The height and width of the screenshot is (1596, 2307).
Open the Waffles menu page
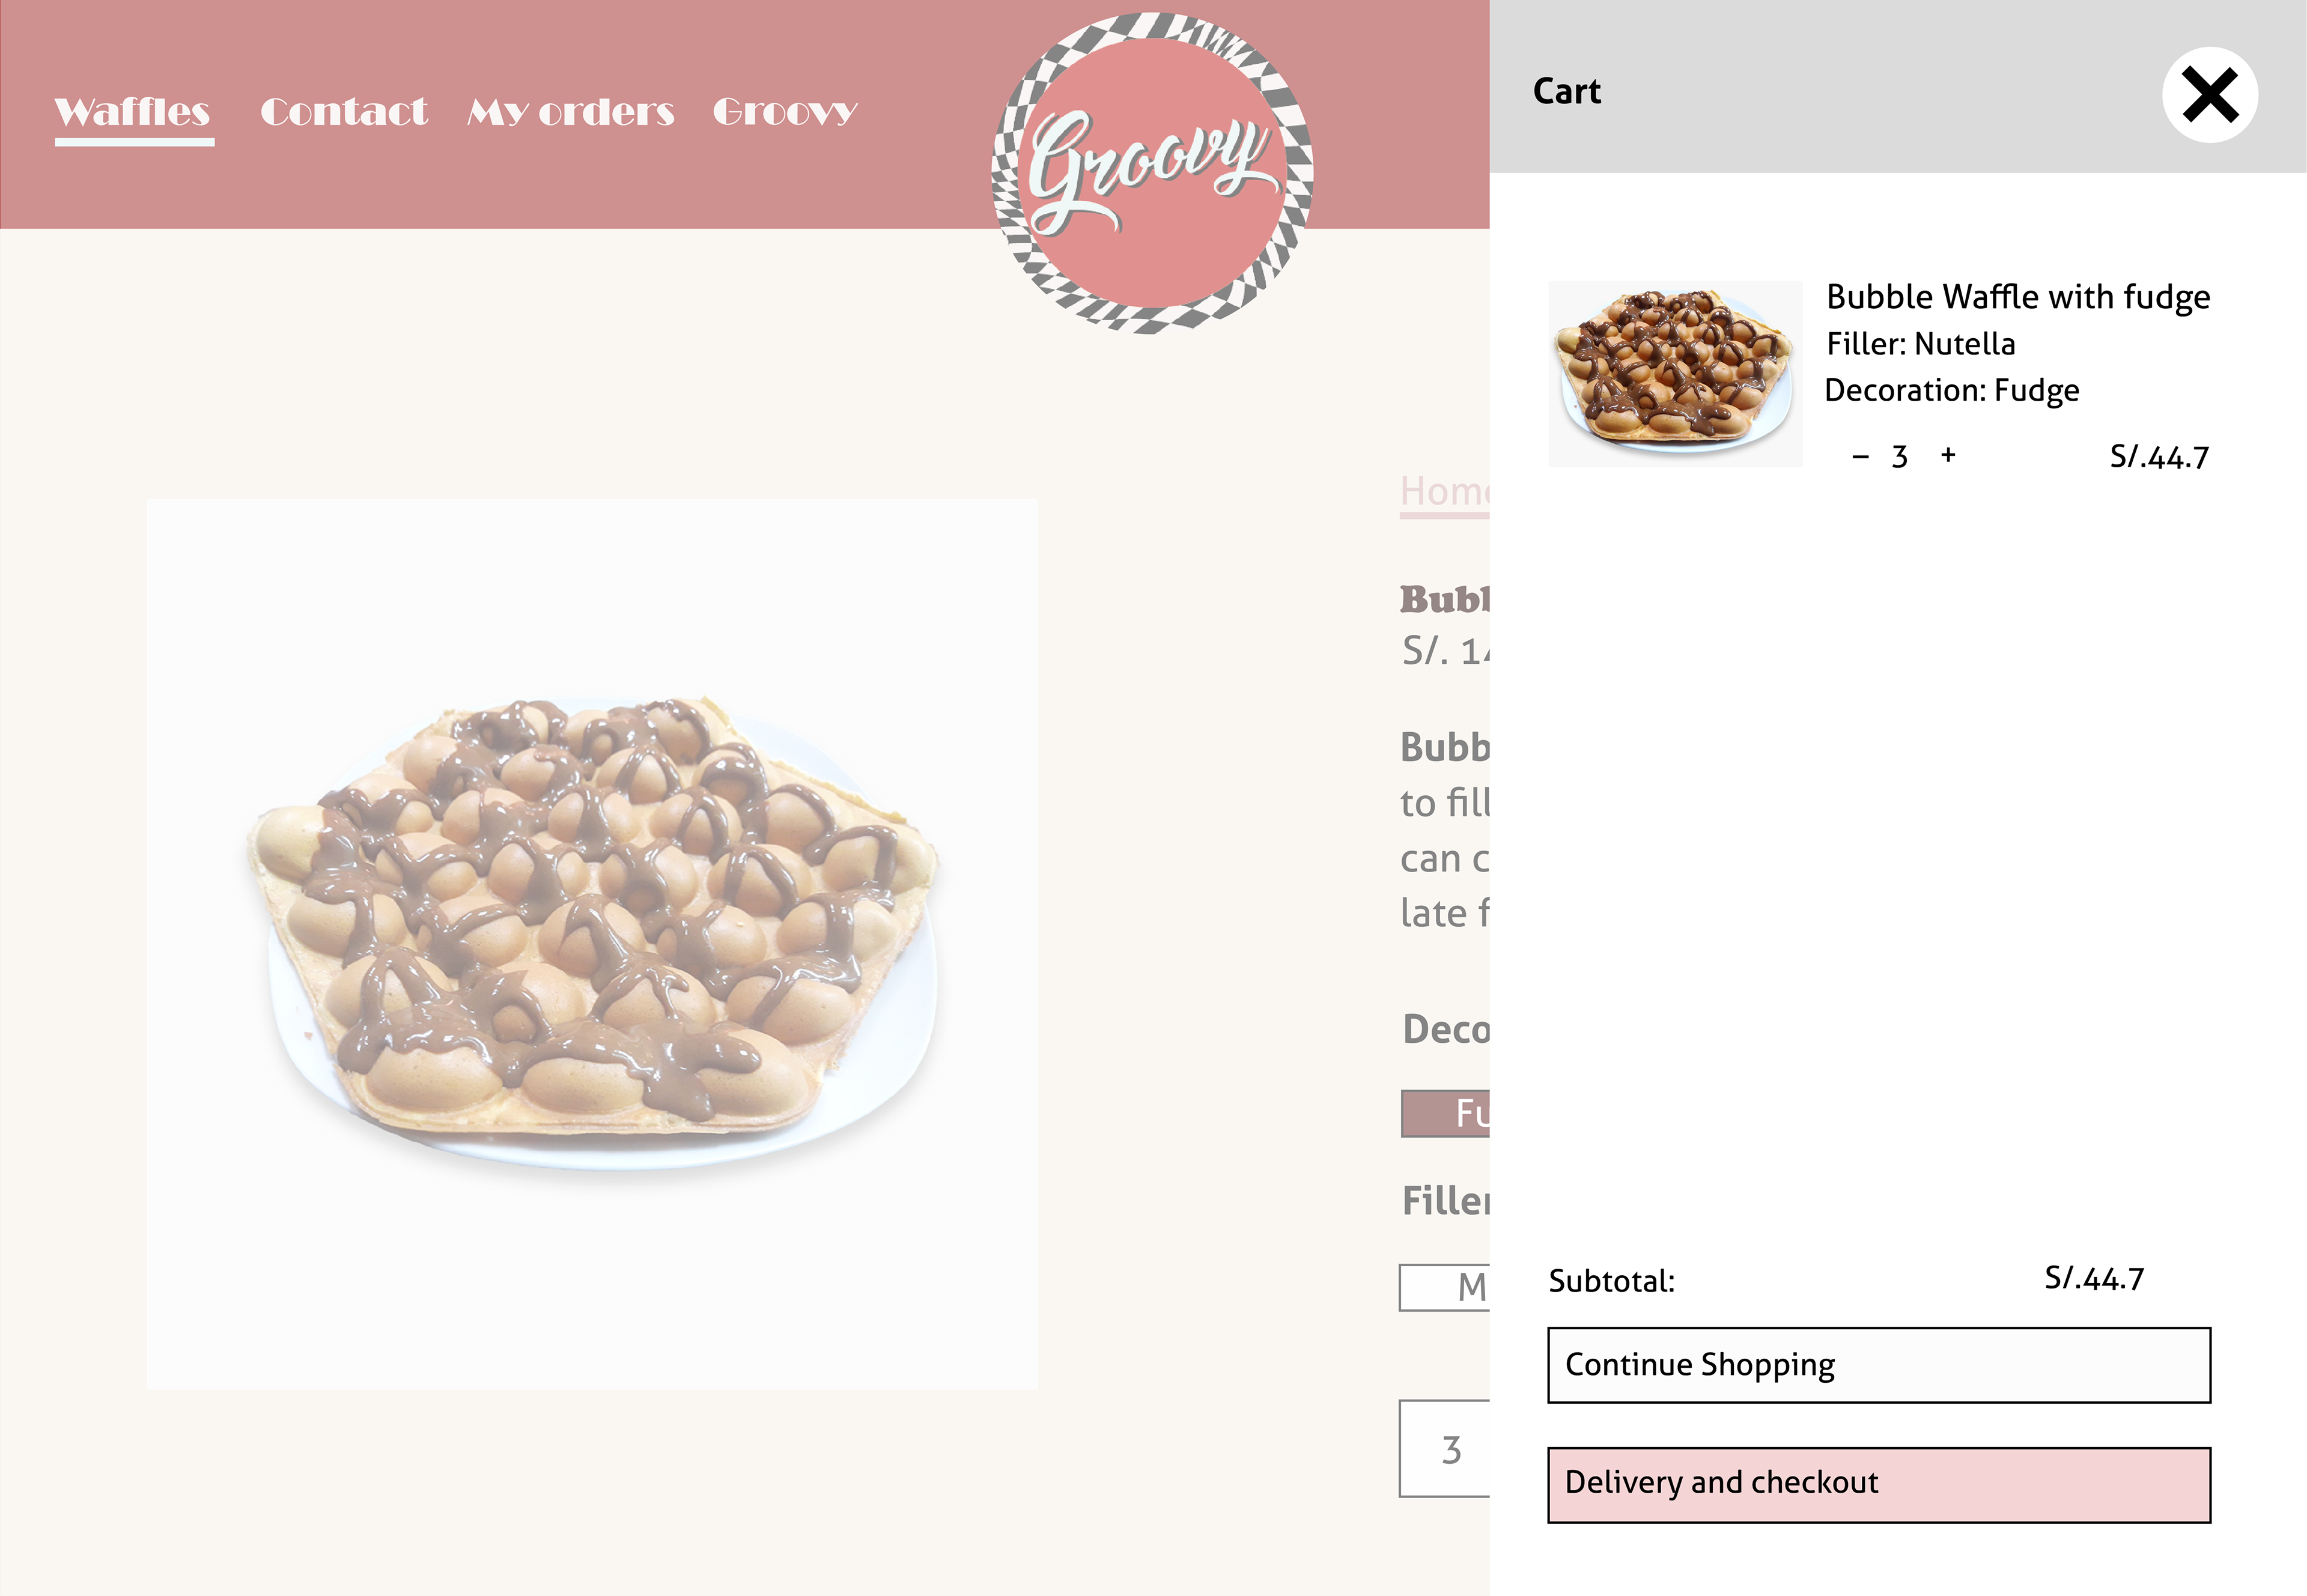[x=133, y=112]
